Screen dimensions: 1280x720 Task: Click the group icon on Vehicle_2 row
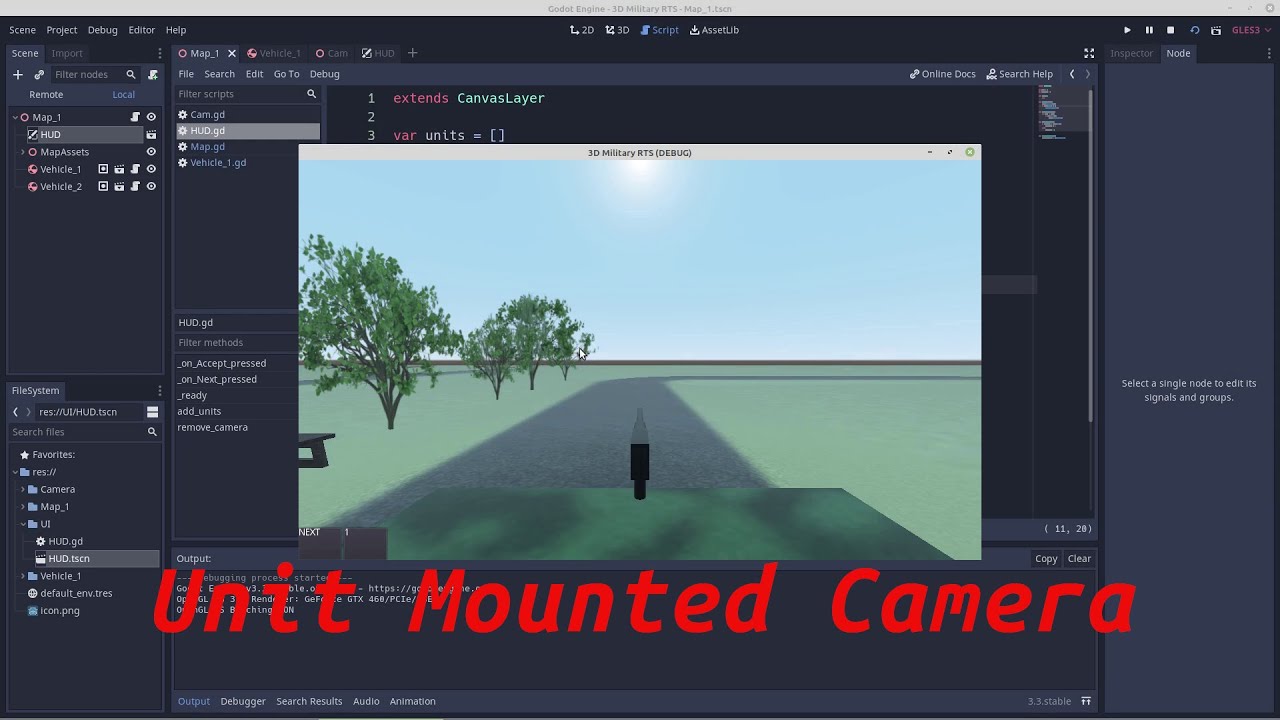(x=103, y=186)
